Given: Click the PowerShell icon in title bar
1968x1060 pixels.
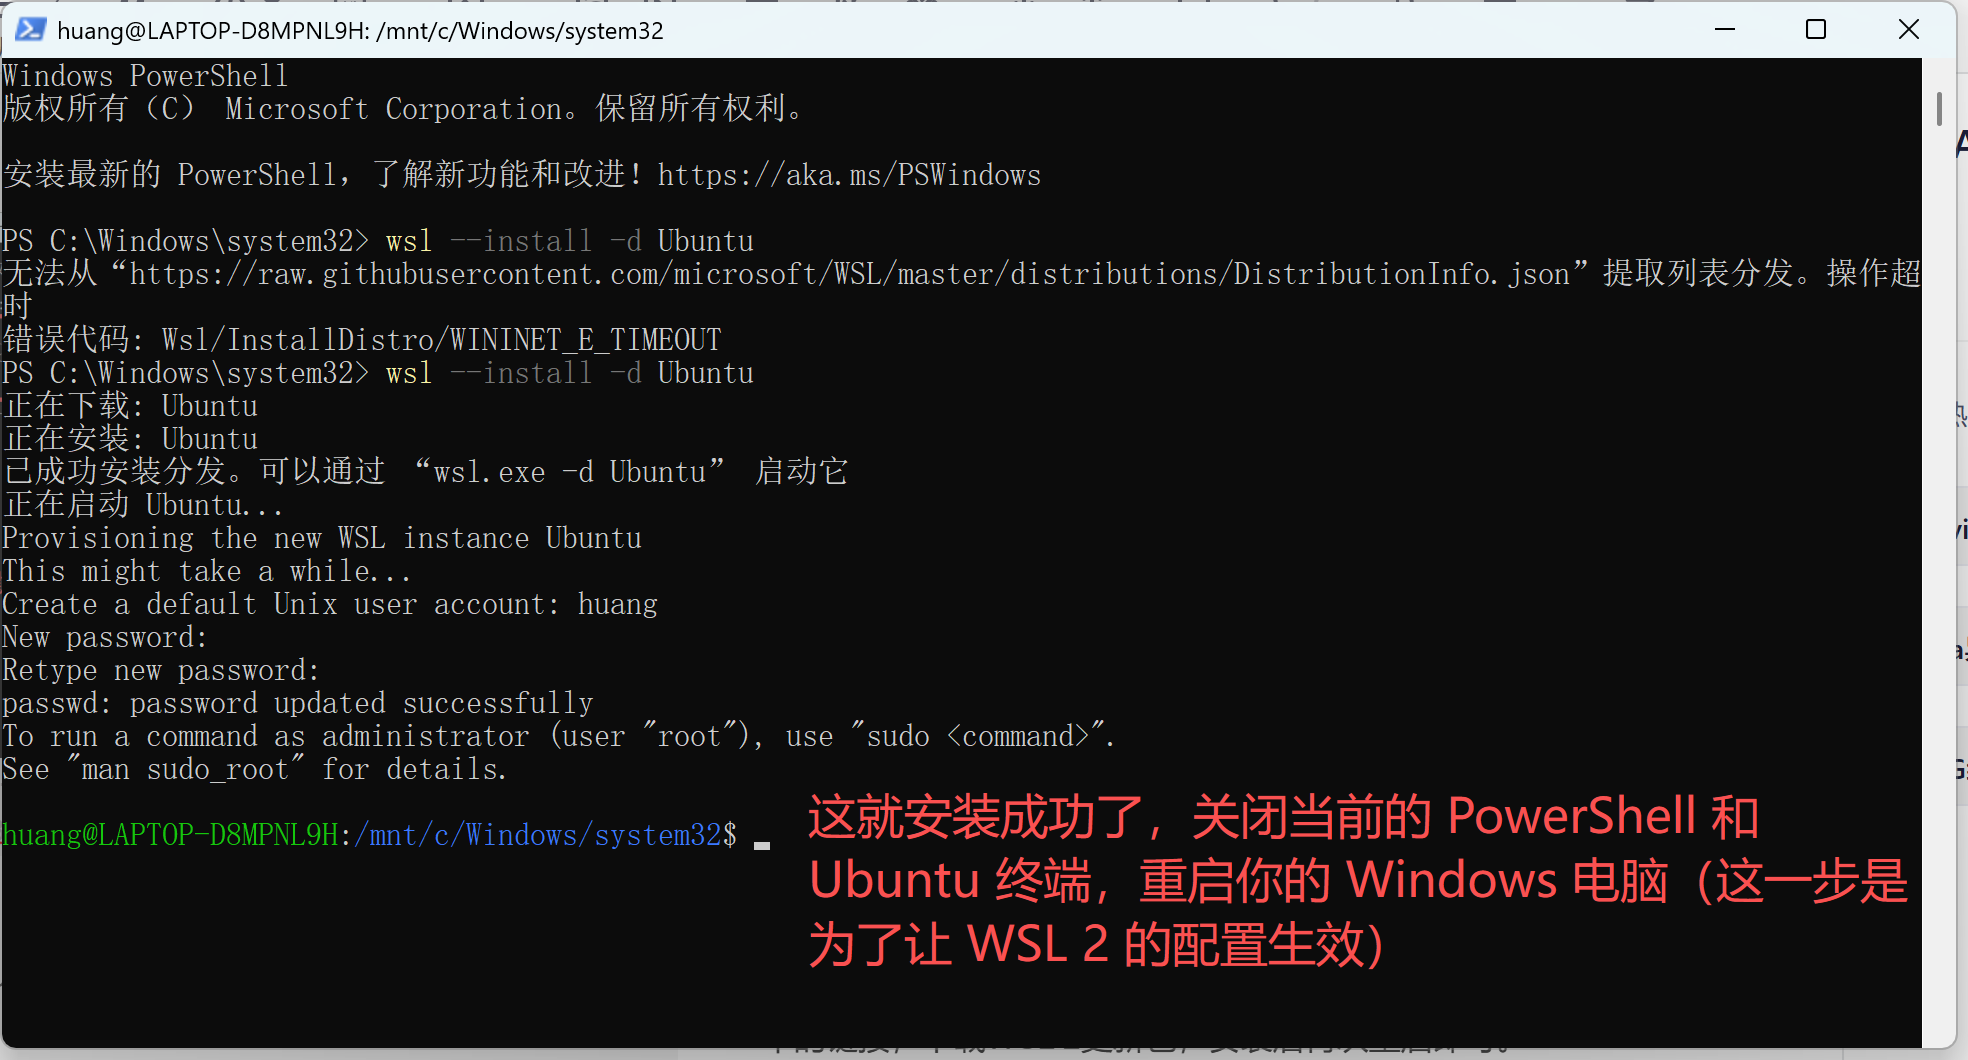Looking at the screenshot, I should 30,30.
